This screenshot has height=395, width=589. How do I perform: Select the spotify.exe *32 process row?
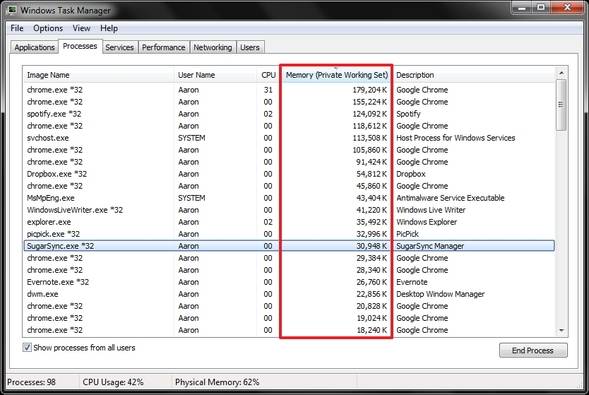pos(289,114)
